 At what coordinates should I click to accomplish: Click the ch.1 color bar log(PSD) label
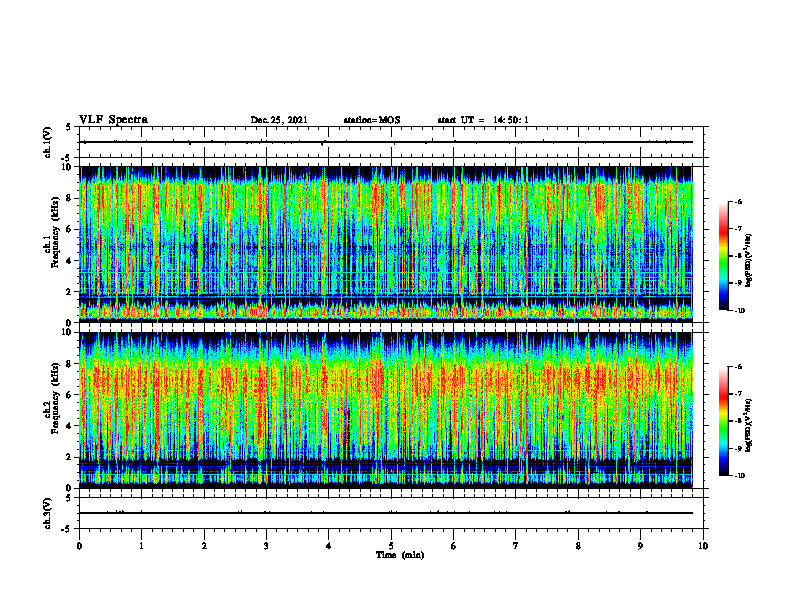coord(749,260)
